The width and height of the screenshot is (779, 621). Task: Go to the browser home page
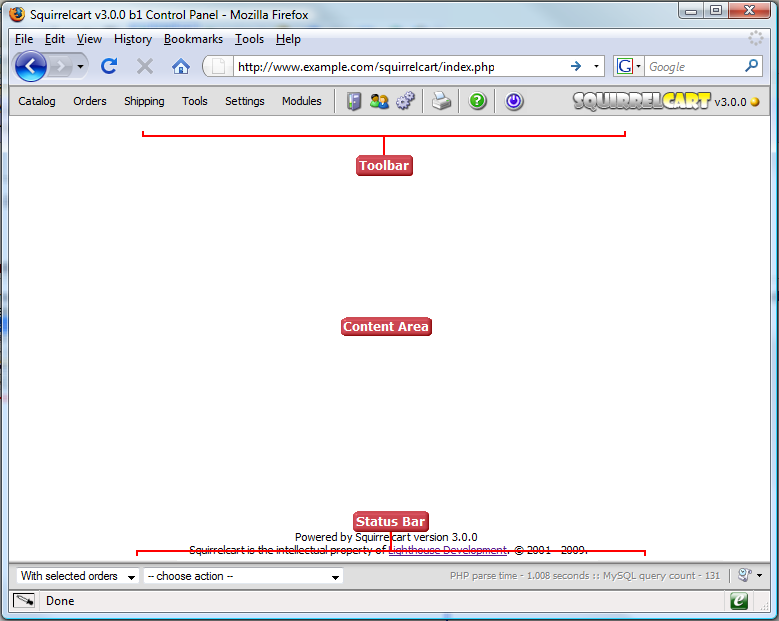(180, 66)
